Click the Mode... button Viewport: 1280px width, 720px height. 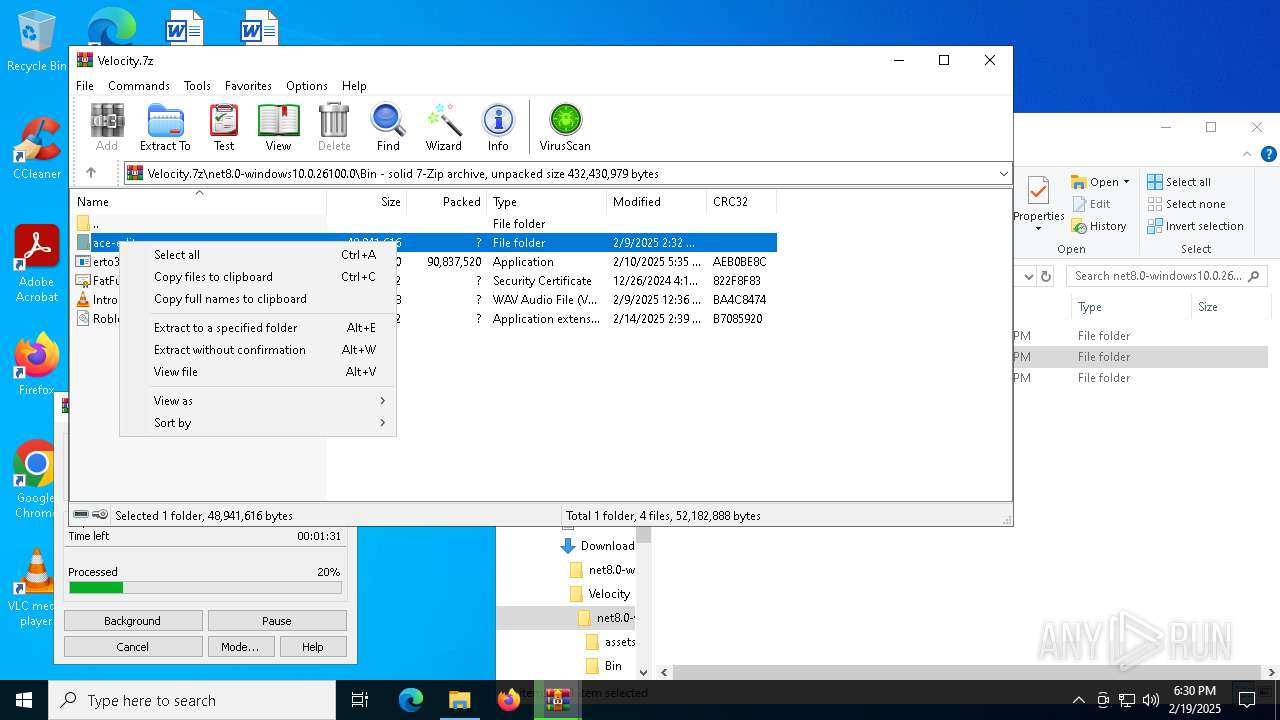[240, 647]
